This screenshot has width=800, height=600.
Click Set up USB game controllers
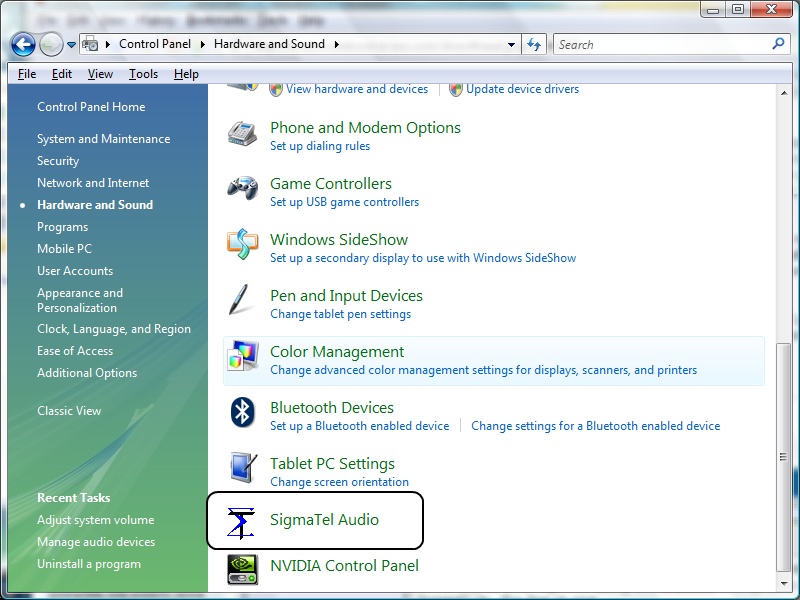(x=344, y=202)
